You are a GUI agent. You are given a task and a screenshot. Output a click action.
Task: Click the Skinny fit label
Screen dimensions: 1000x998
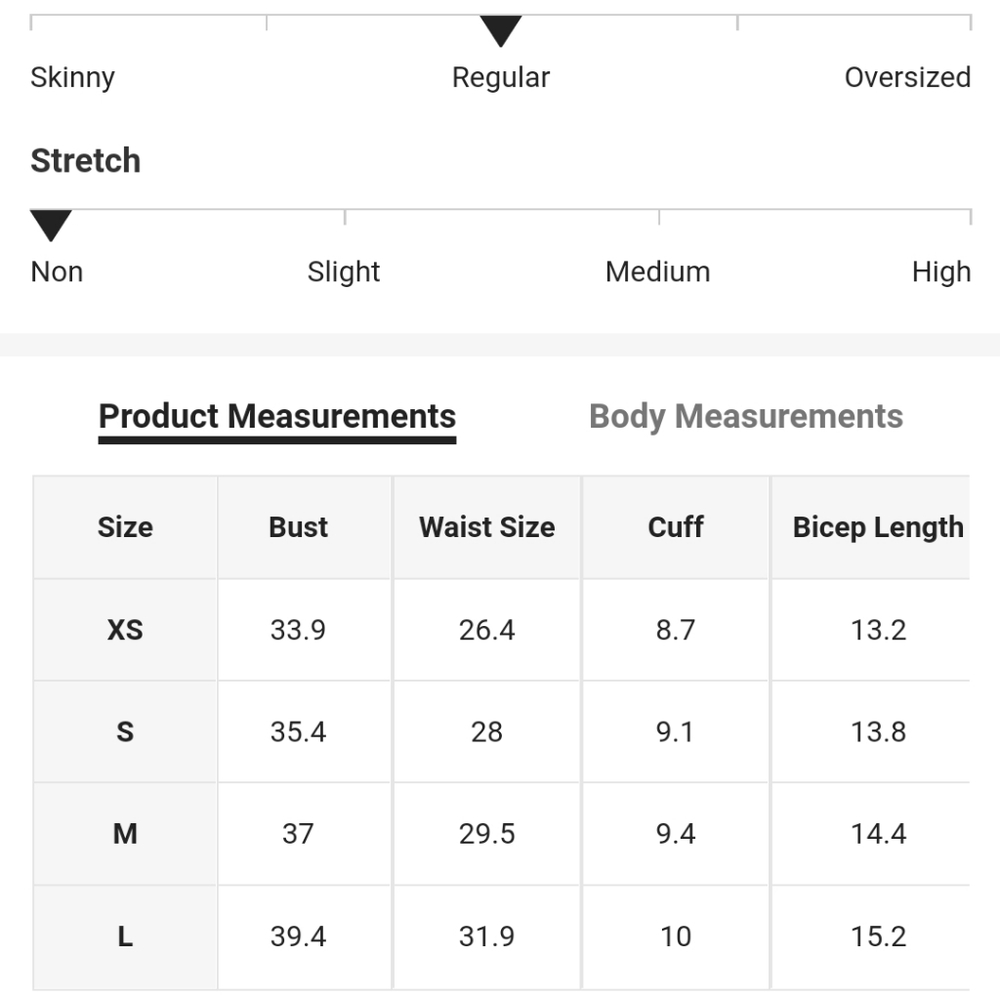click(73, 78)
